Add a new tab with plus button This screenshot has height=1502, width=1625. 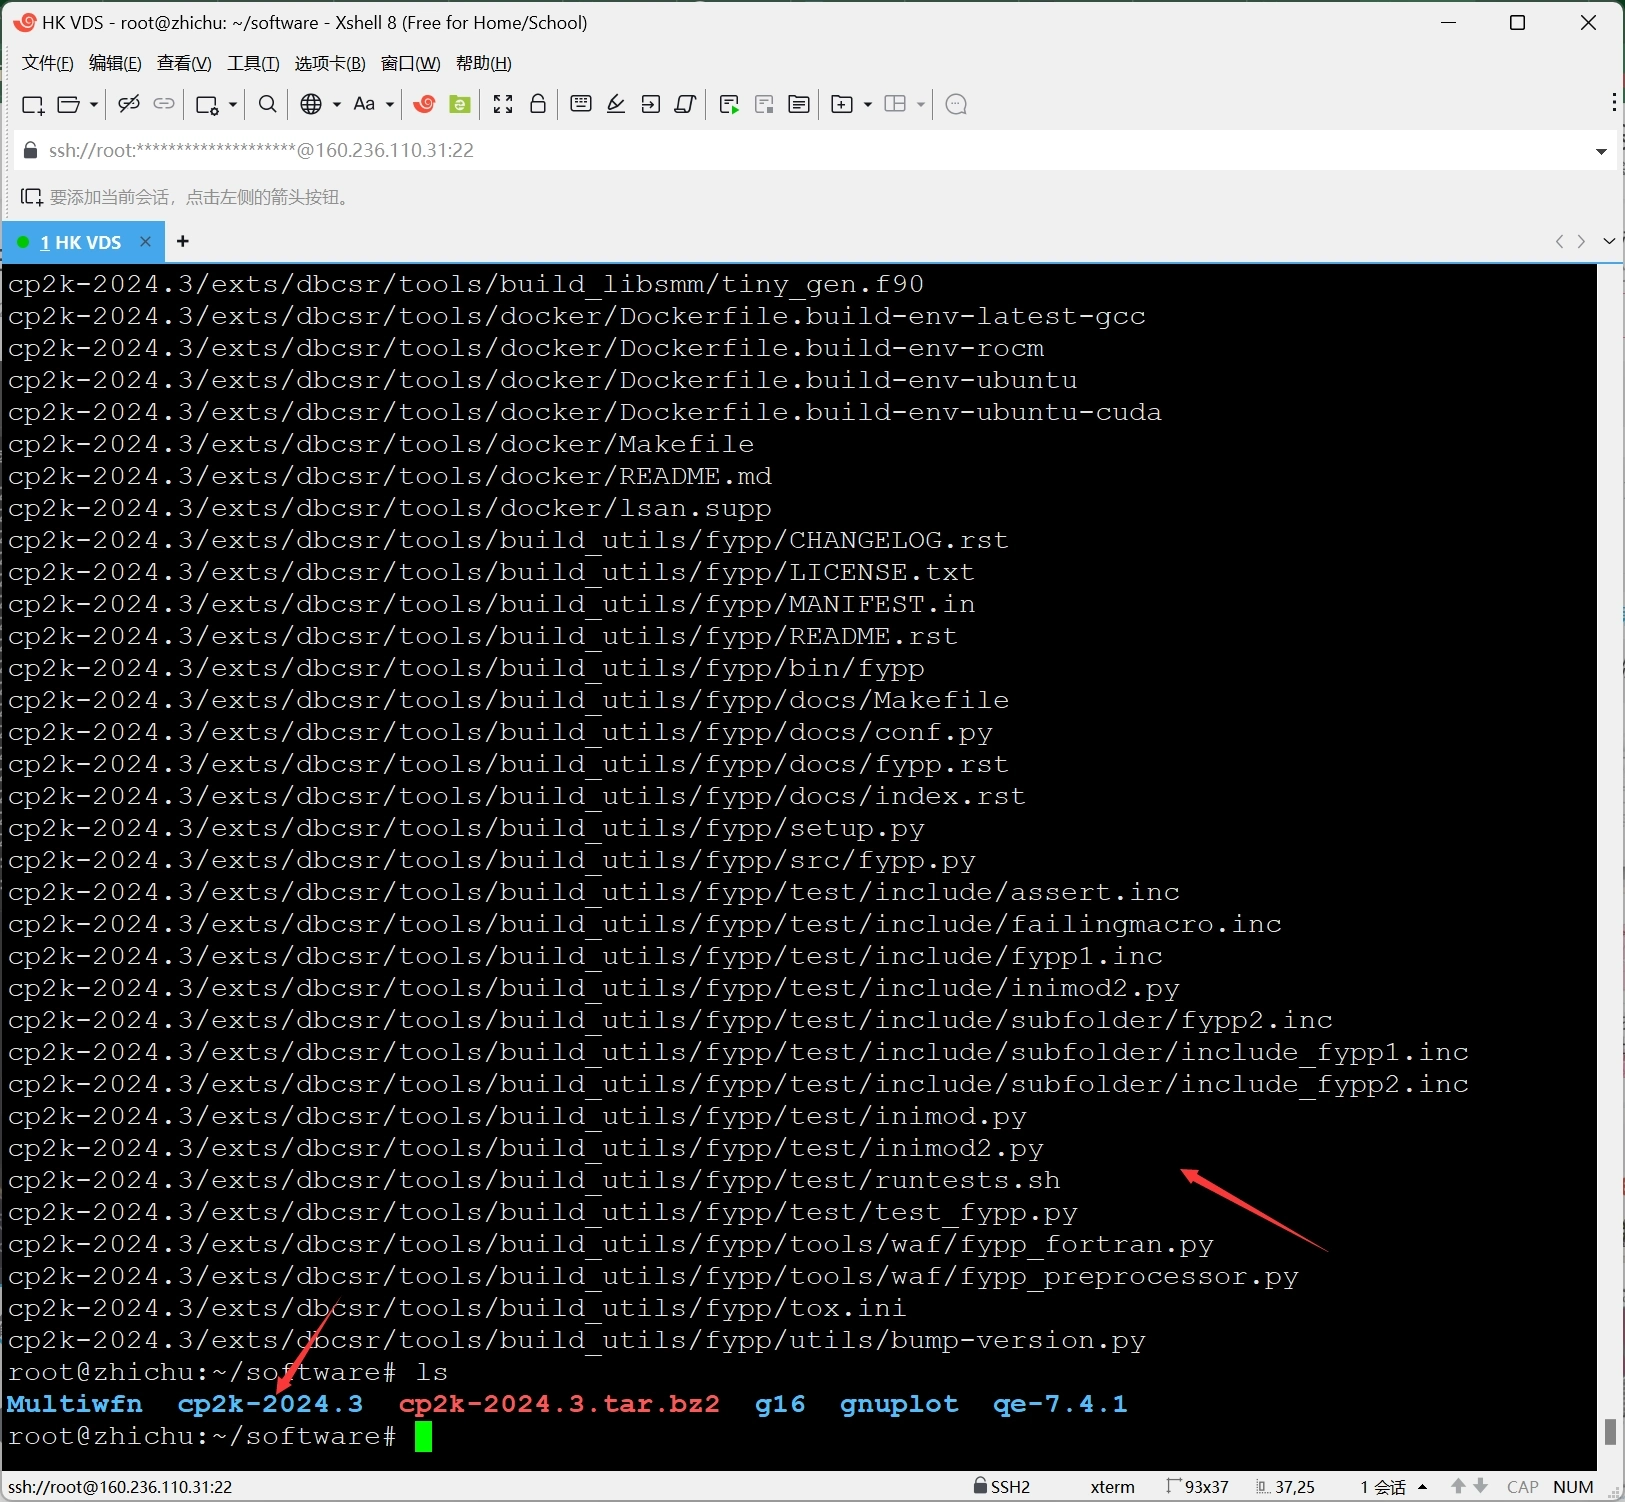point(182,241)
